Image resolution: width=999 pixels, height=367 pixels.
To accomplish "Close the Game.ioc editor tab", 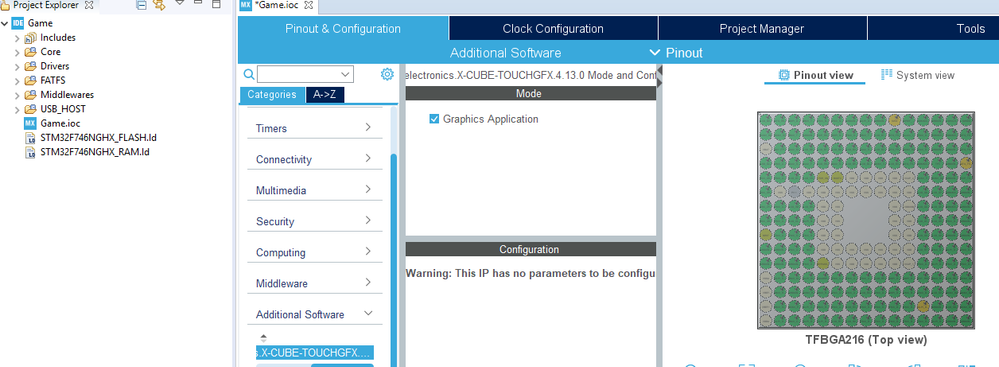I will pos(309,5).
